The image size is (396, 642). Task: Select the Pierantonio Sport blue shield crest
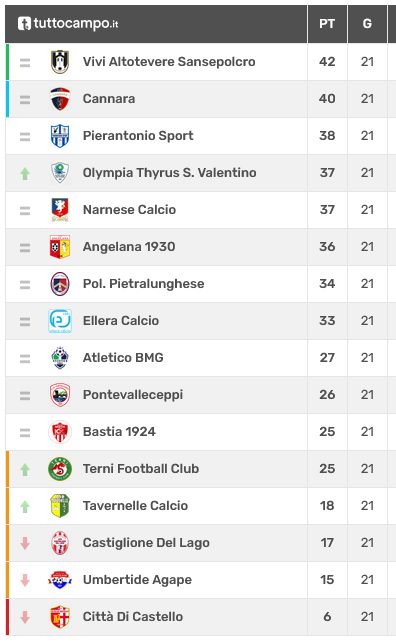coord(60,136)
